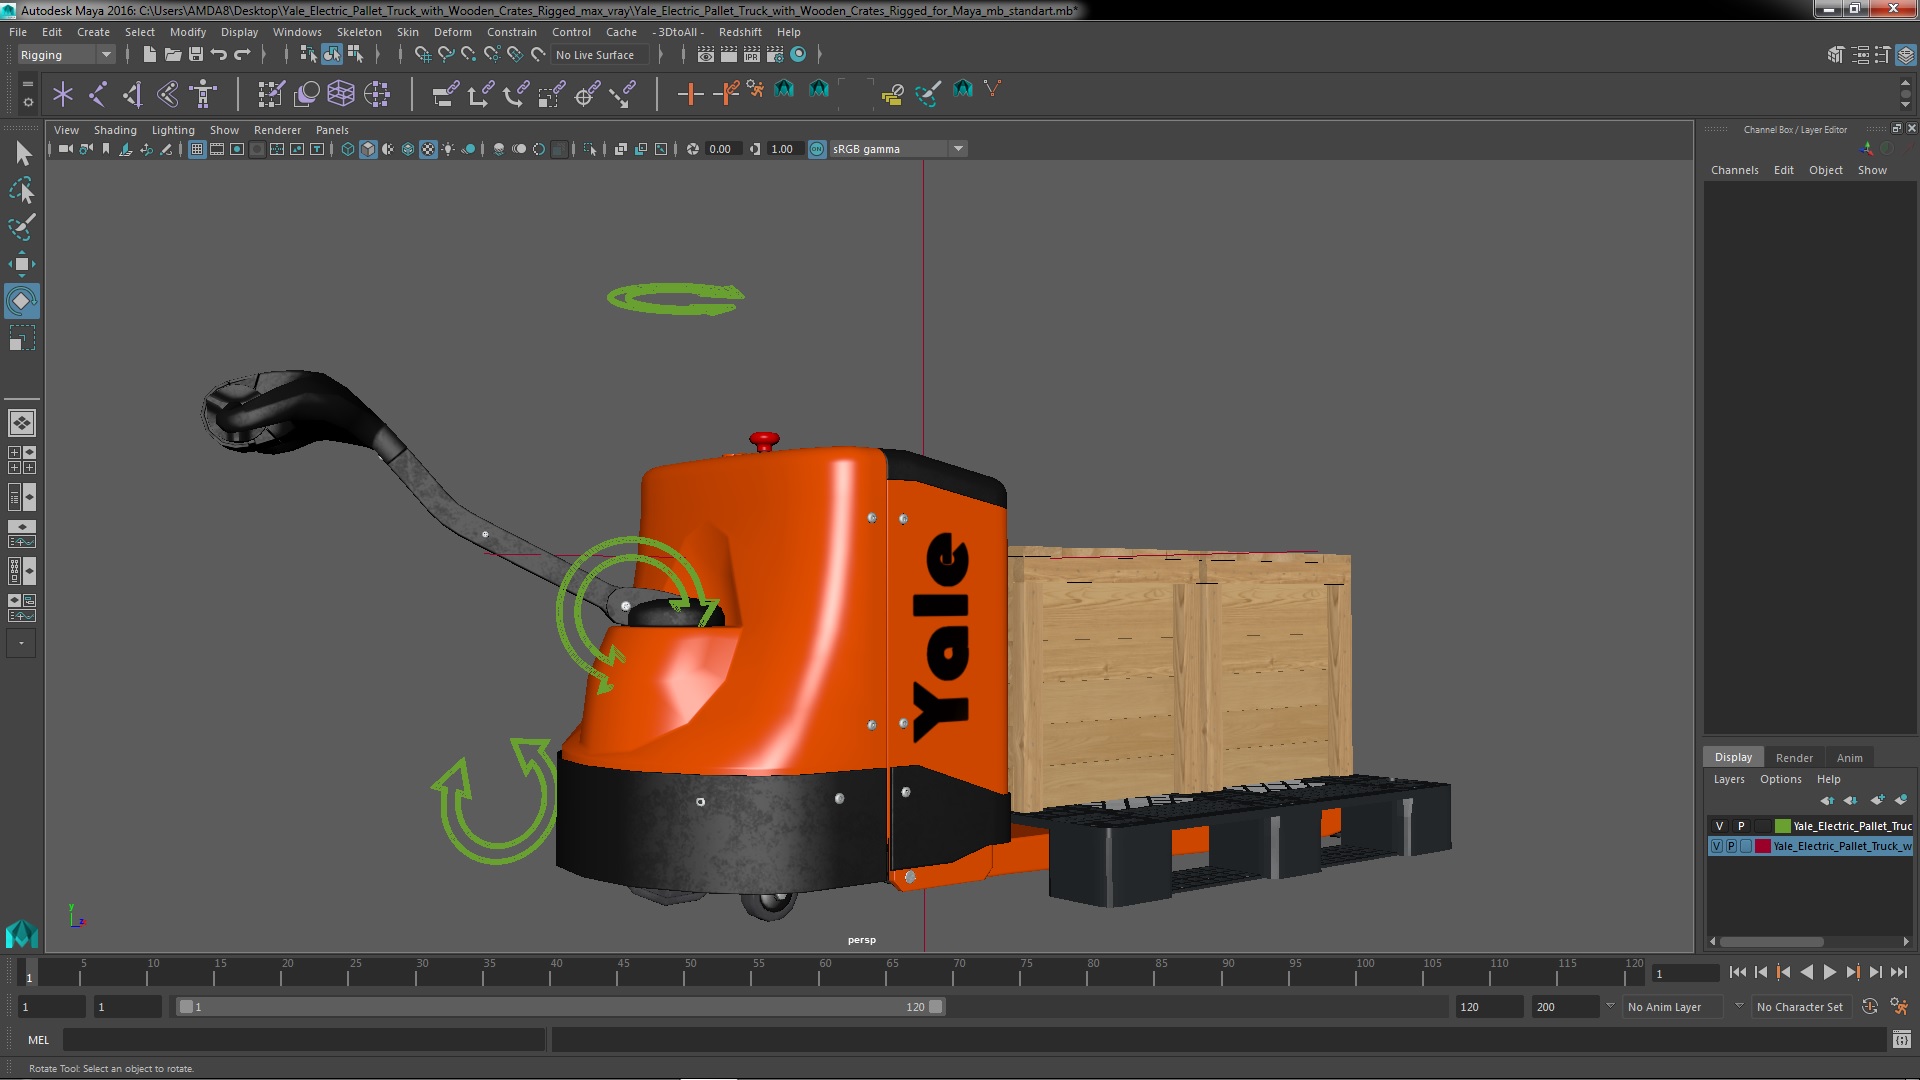Switch to the Render layer tab

pos(1794,758)
